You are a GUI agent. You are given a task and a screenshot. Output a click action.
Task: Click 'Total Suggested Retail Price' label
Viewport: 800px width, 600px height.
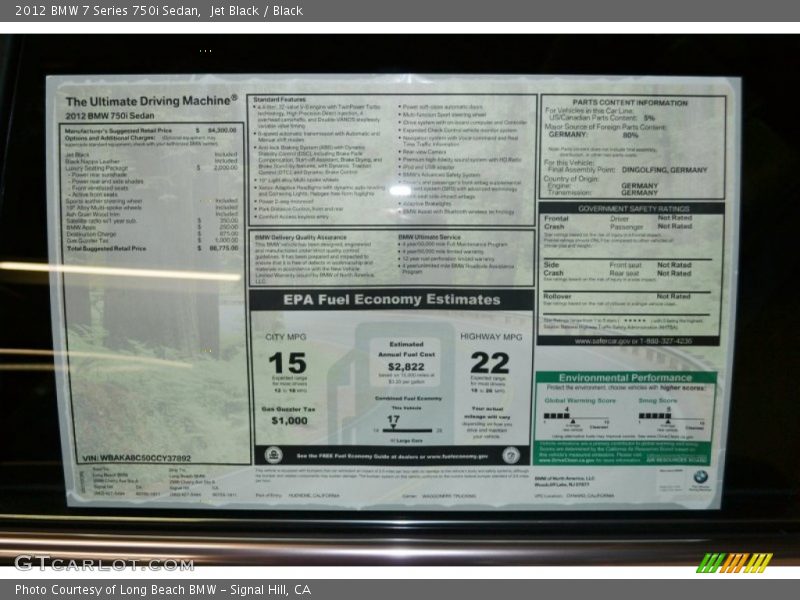click(x=107, y=248)
